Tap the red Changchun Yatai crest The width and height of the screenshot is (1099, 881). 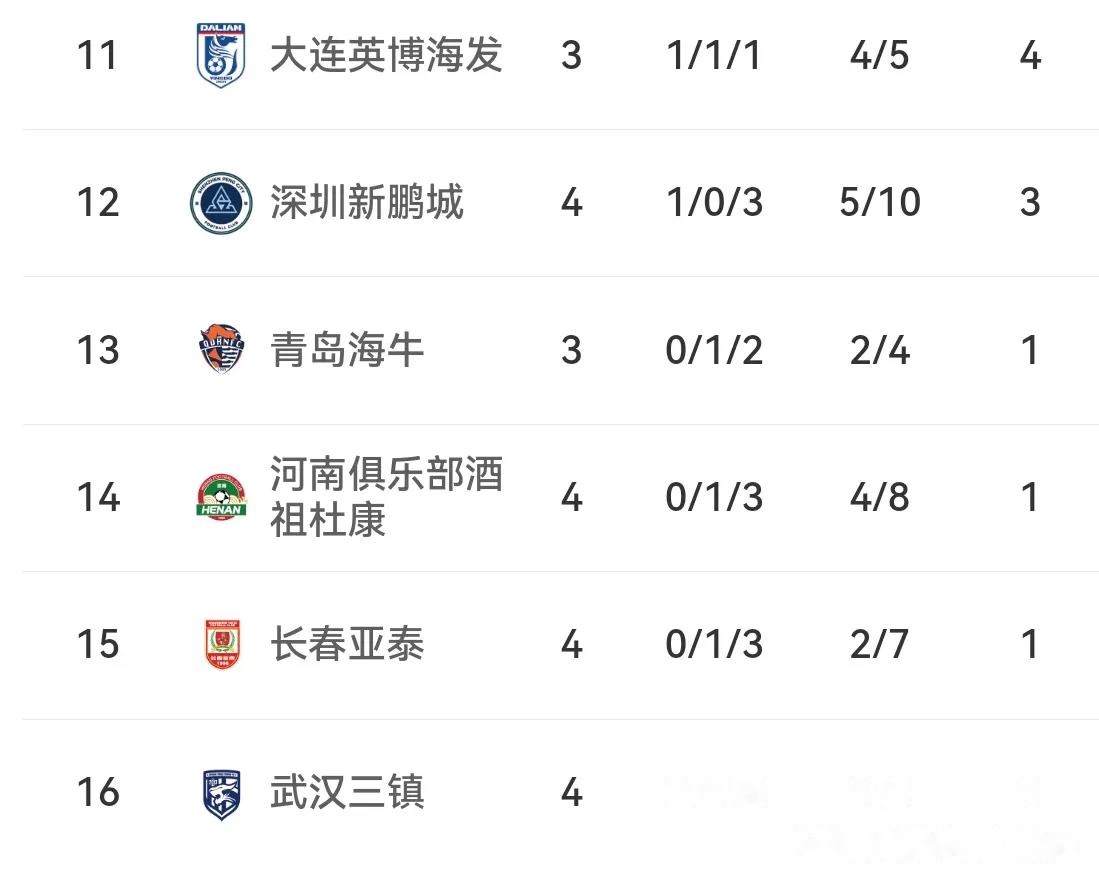coord(220,645)
